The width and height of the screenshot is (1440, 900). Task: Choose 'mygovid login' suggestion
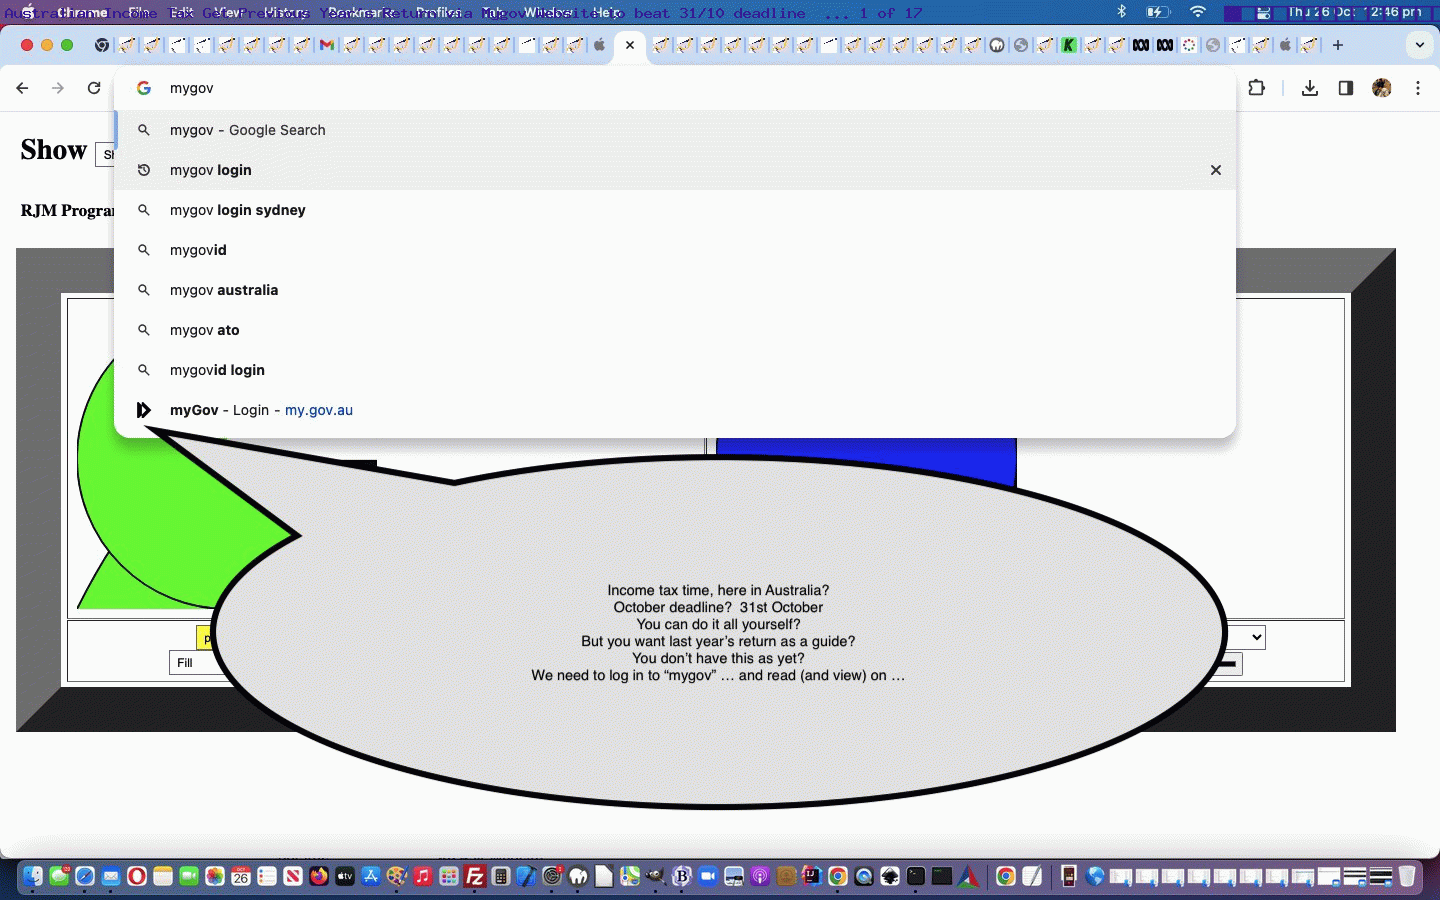[x=675, y=370]
